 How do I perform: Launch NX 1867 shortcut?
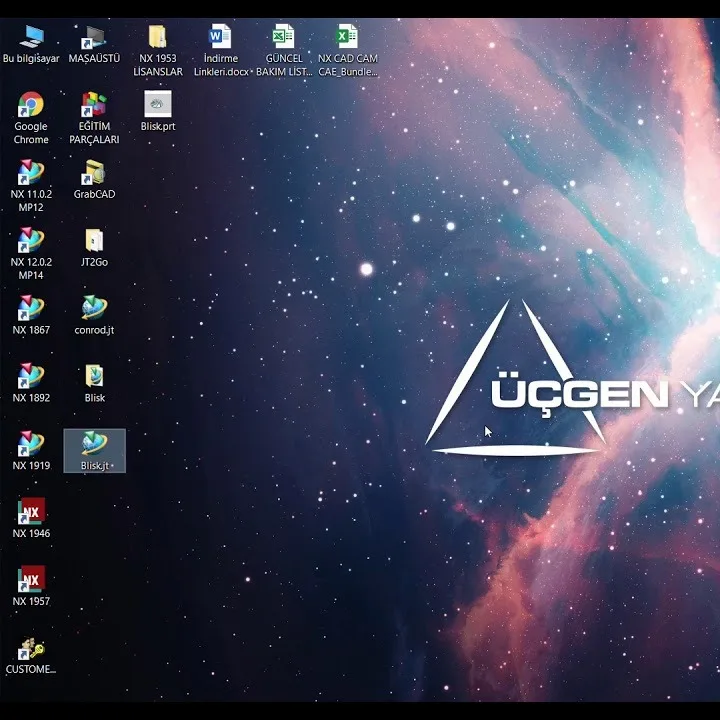point(31,315)
